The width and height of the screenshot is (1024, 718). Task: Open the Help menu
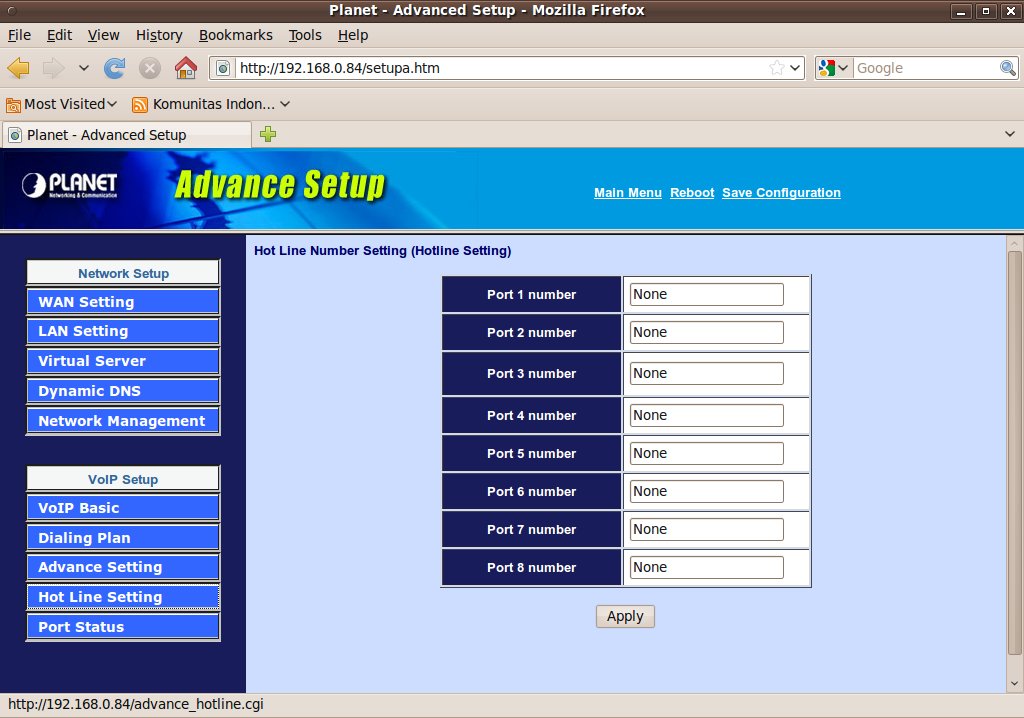point(353,35)
